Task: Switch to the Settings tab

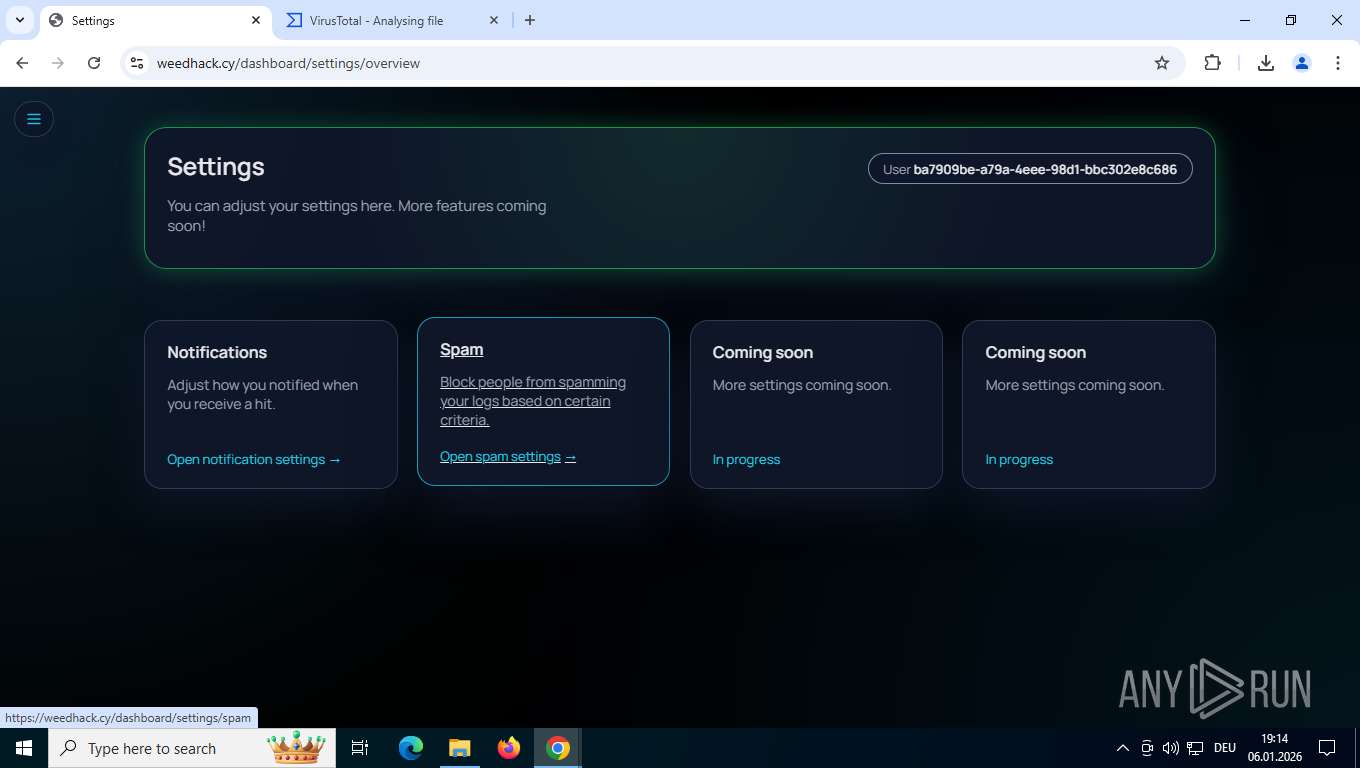Action: pos(155,20)
